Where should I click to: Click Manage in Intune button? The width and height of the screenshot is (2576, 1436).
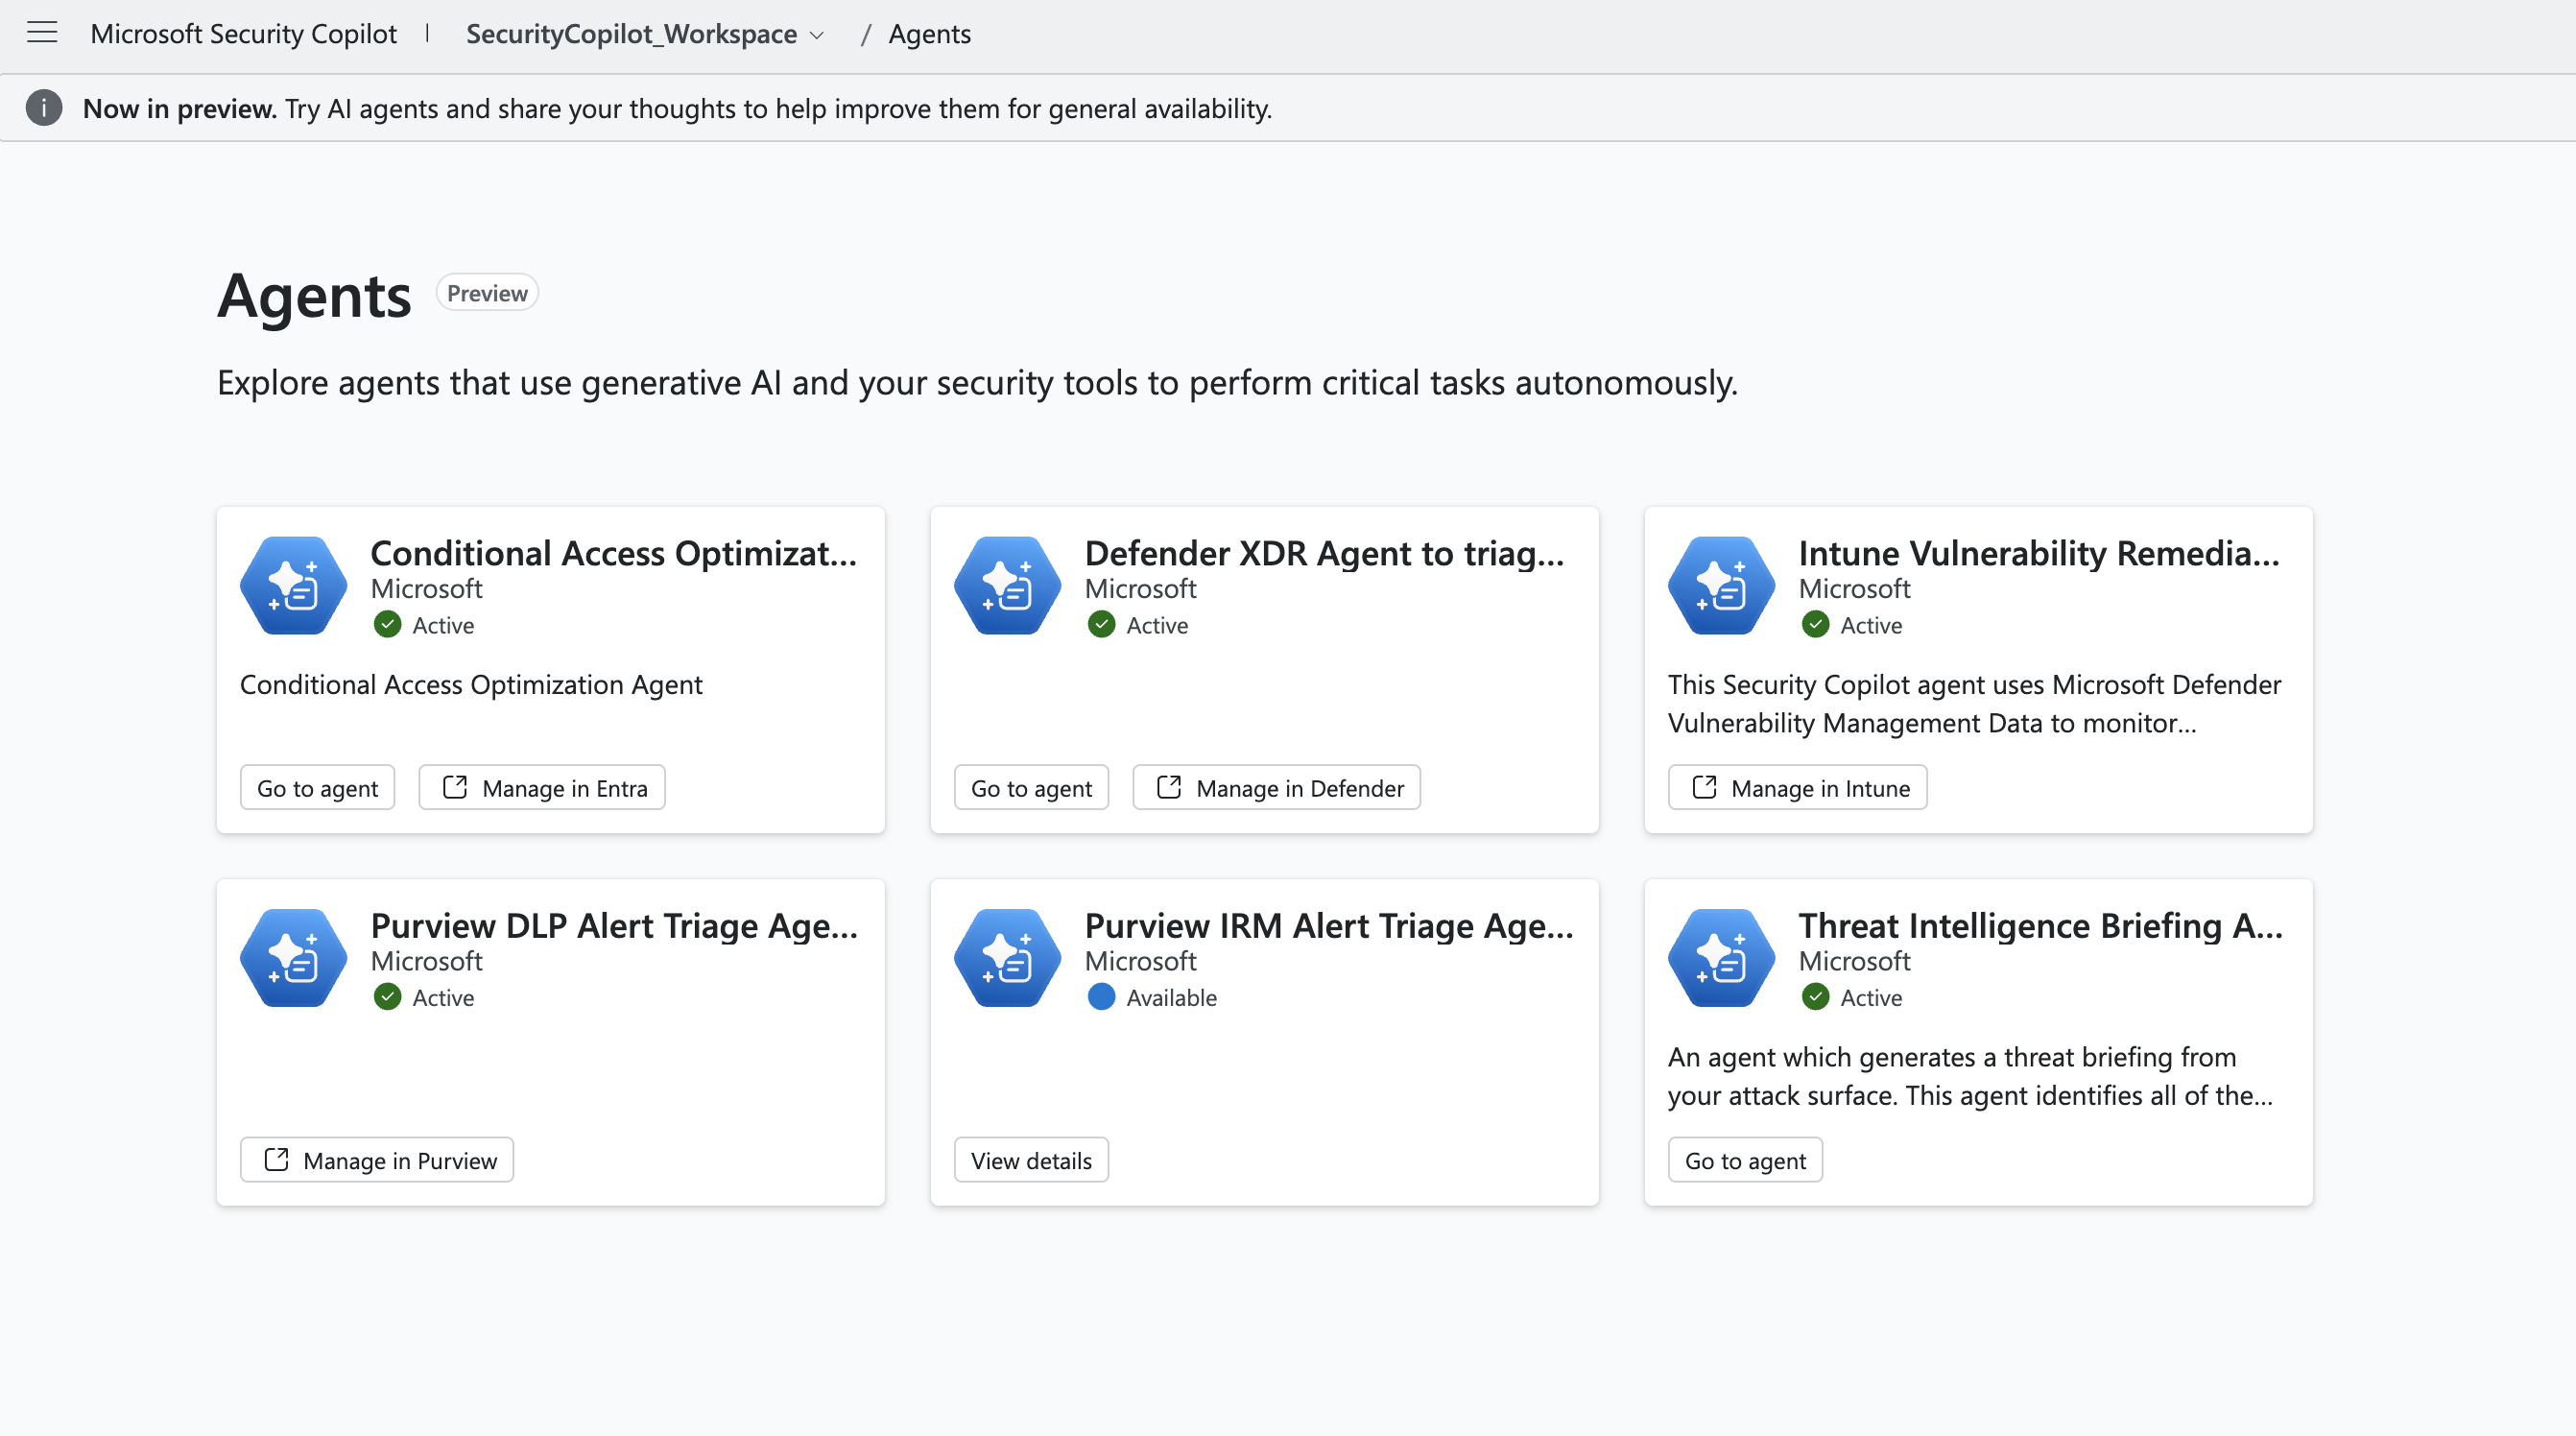pos(1798,788)
